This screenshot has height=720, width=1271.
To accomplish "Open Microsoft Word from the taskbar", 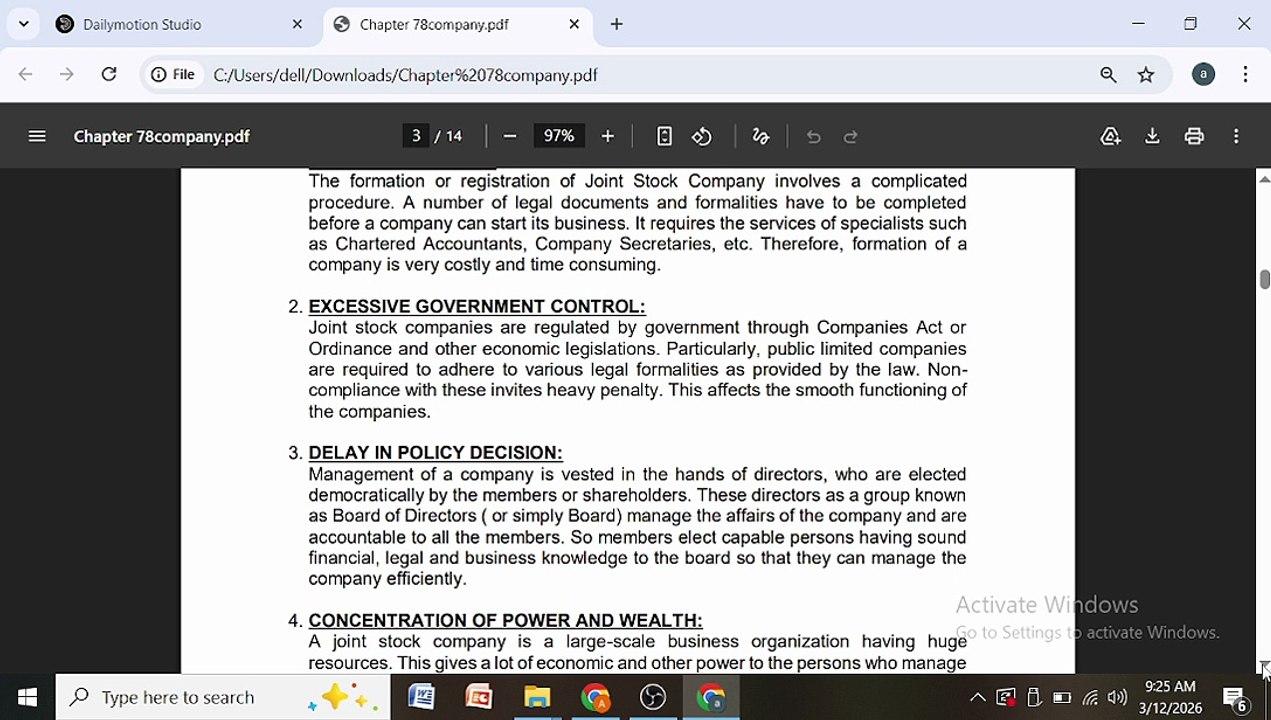I will tap(421, 697).
